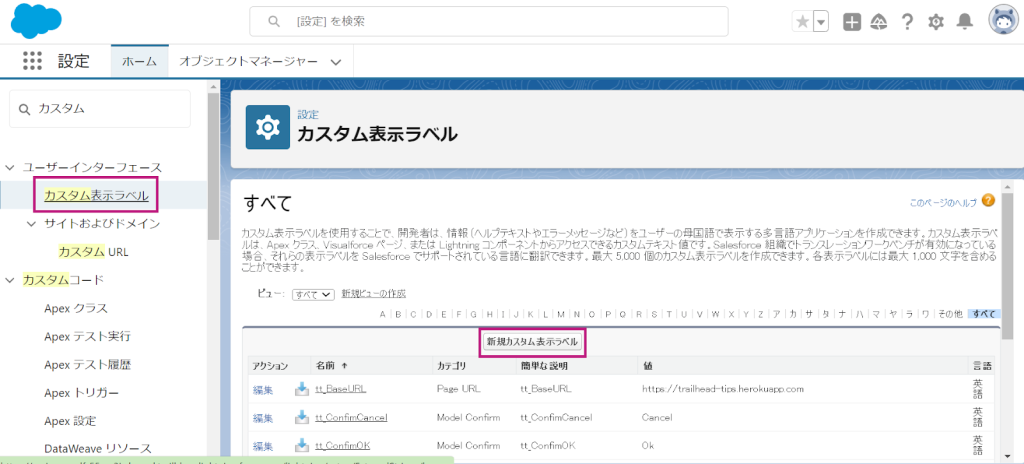Sort by 値 column header
Screen dimensions: 1024x464
pyautogui.click(x=647, y=365)
